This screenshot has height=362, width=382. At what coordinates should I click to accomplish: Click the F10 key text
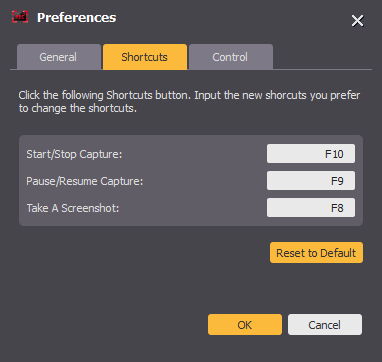[x=334, y=154]
